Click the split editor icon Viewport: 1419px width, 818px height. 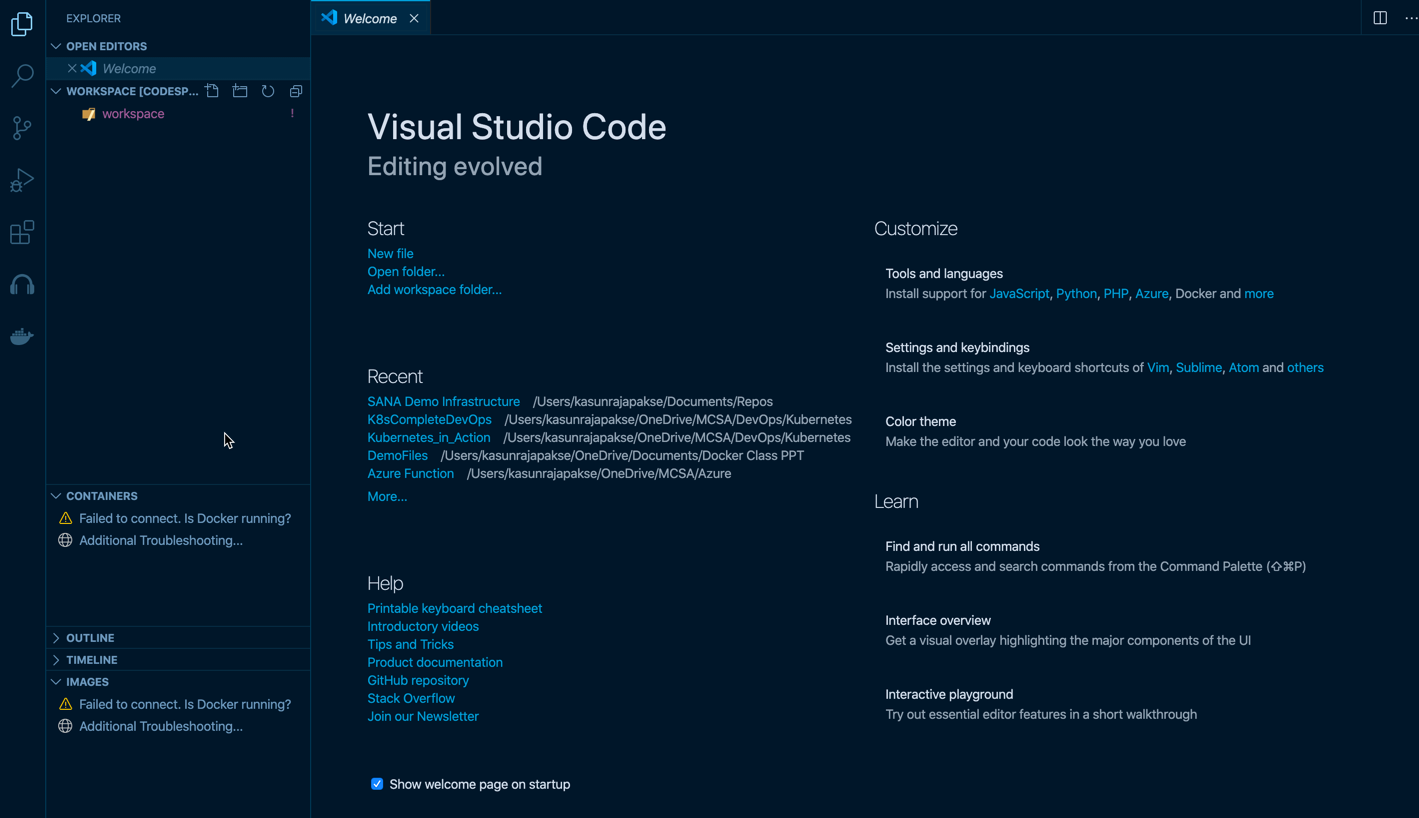[1380, 17]
